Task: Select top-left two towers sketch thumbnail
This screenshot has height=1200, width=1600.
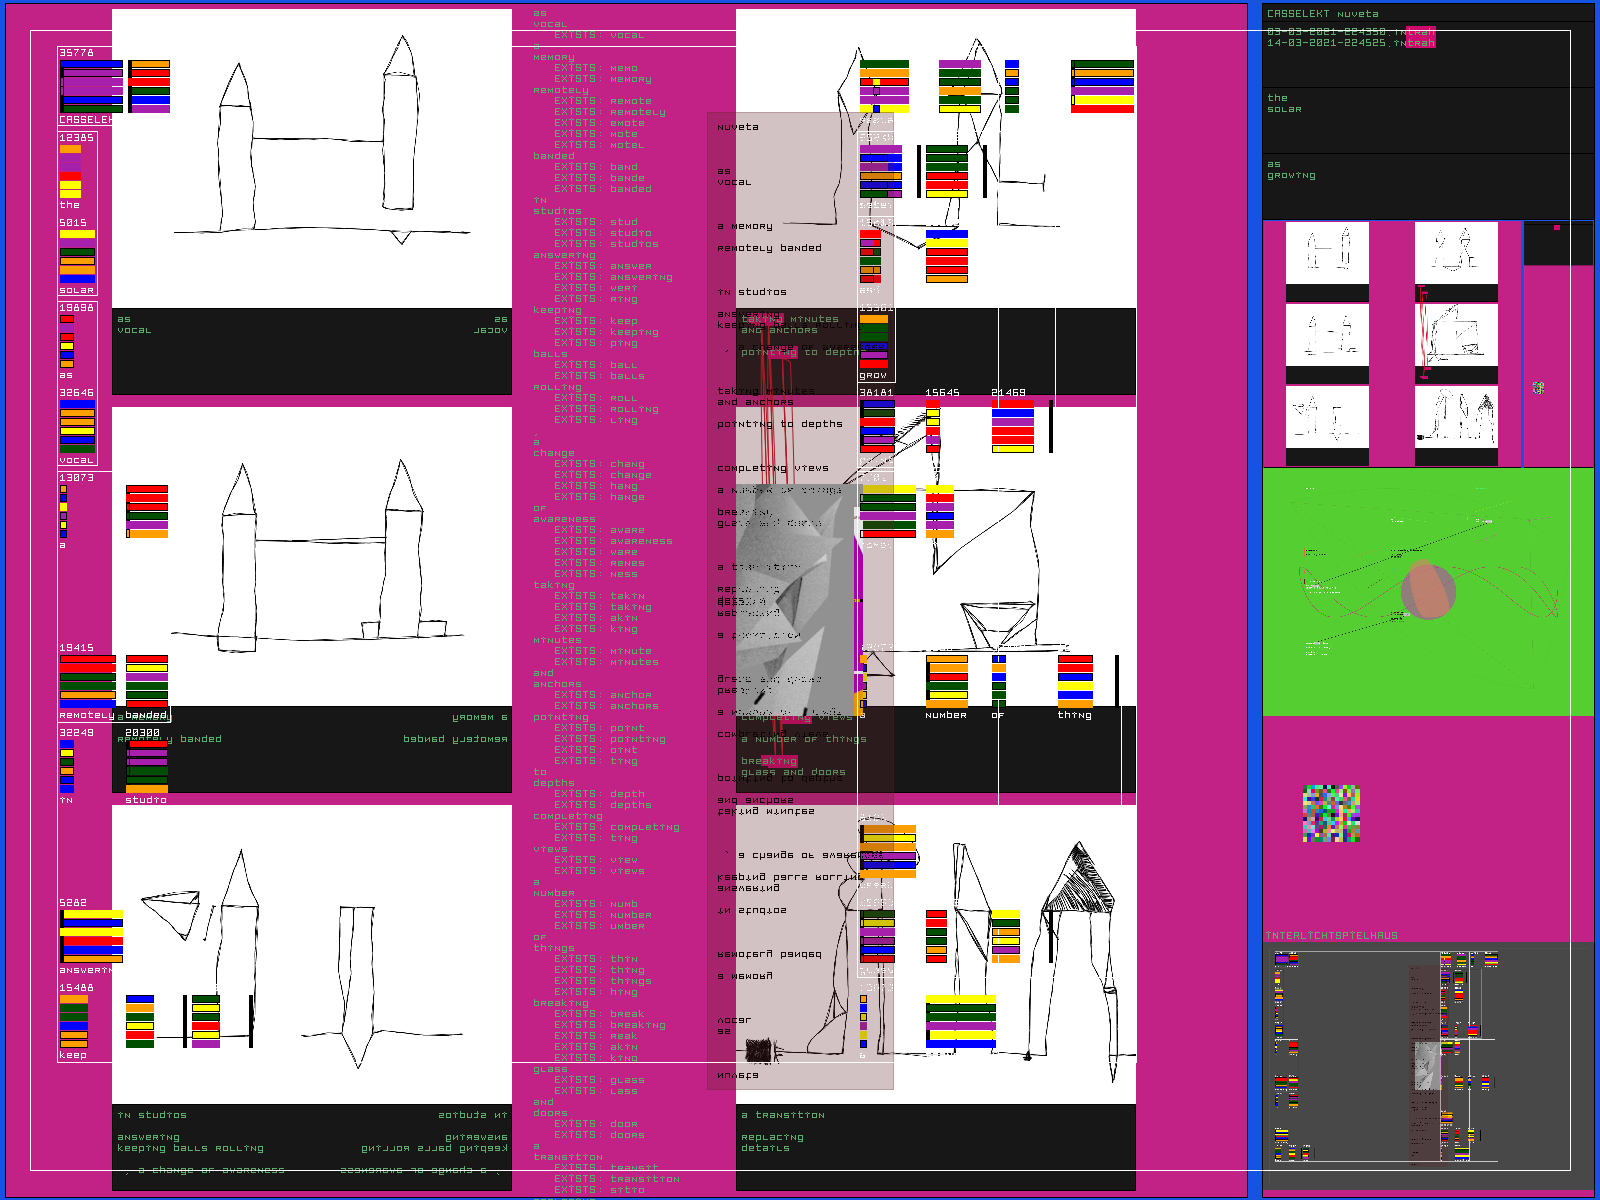Action: click(1327, 253)
